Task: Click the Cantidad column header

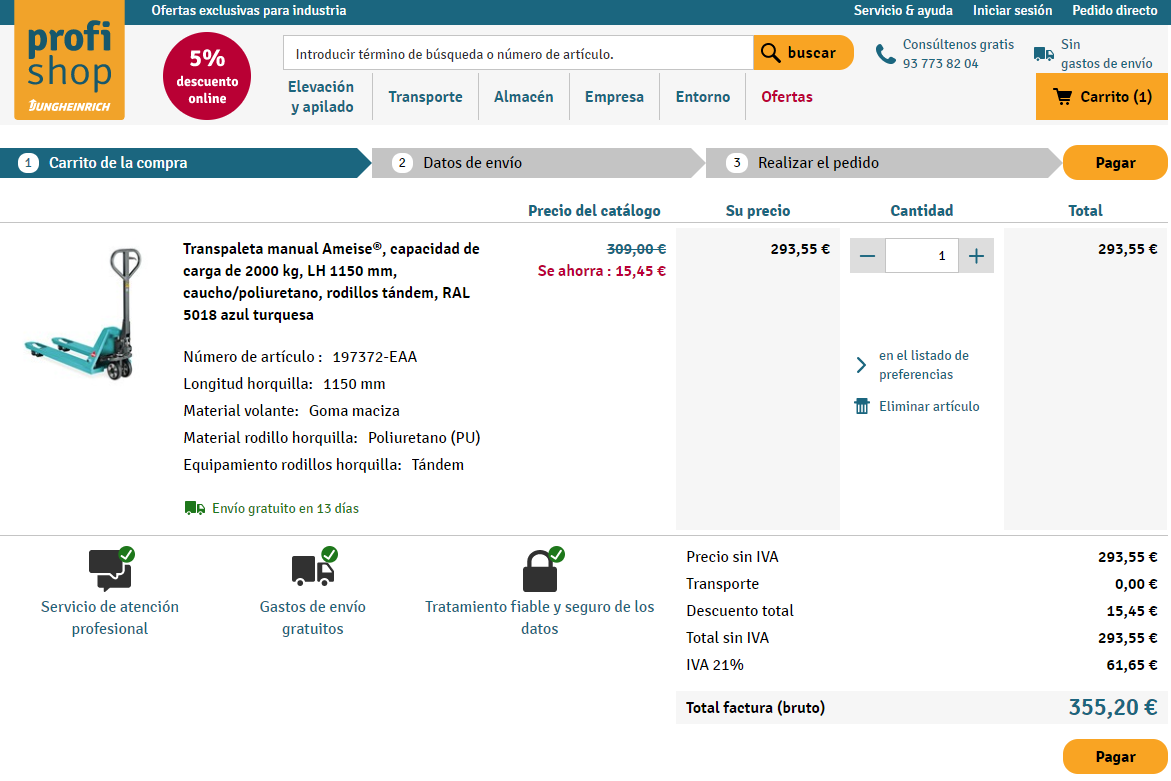Action: (922, 211)
